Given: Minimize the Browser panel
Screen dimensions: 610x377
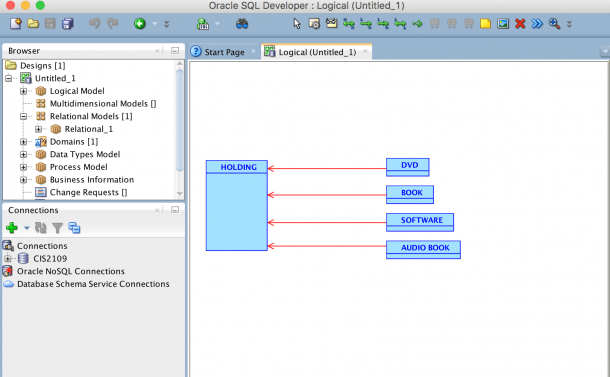Looking at the screenshot, I should 175,51.
